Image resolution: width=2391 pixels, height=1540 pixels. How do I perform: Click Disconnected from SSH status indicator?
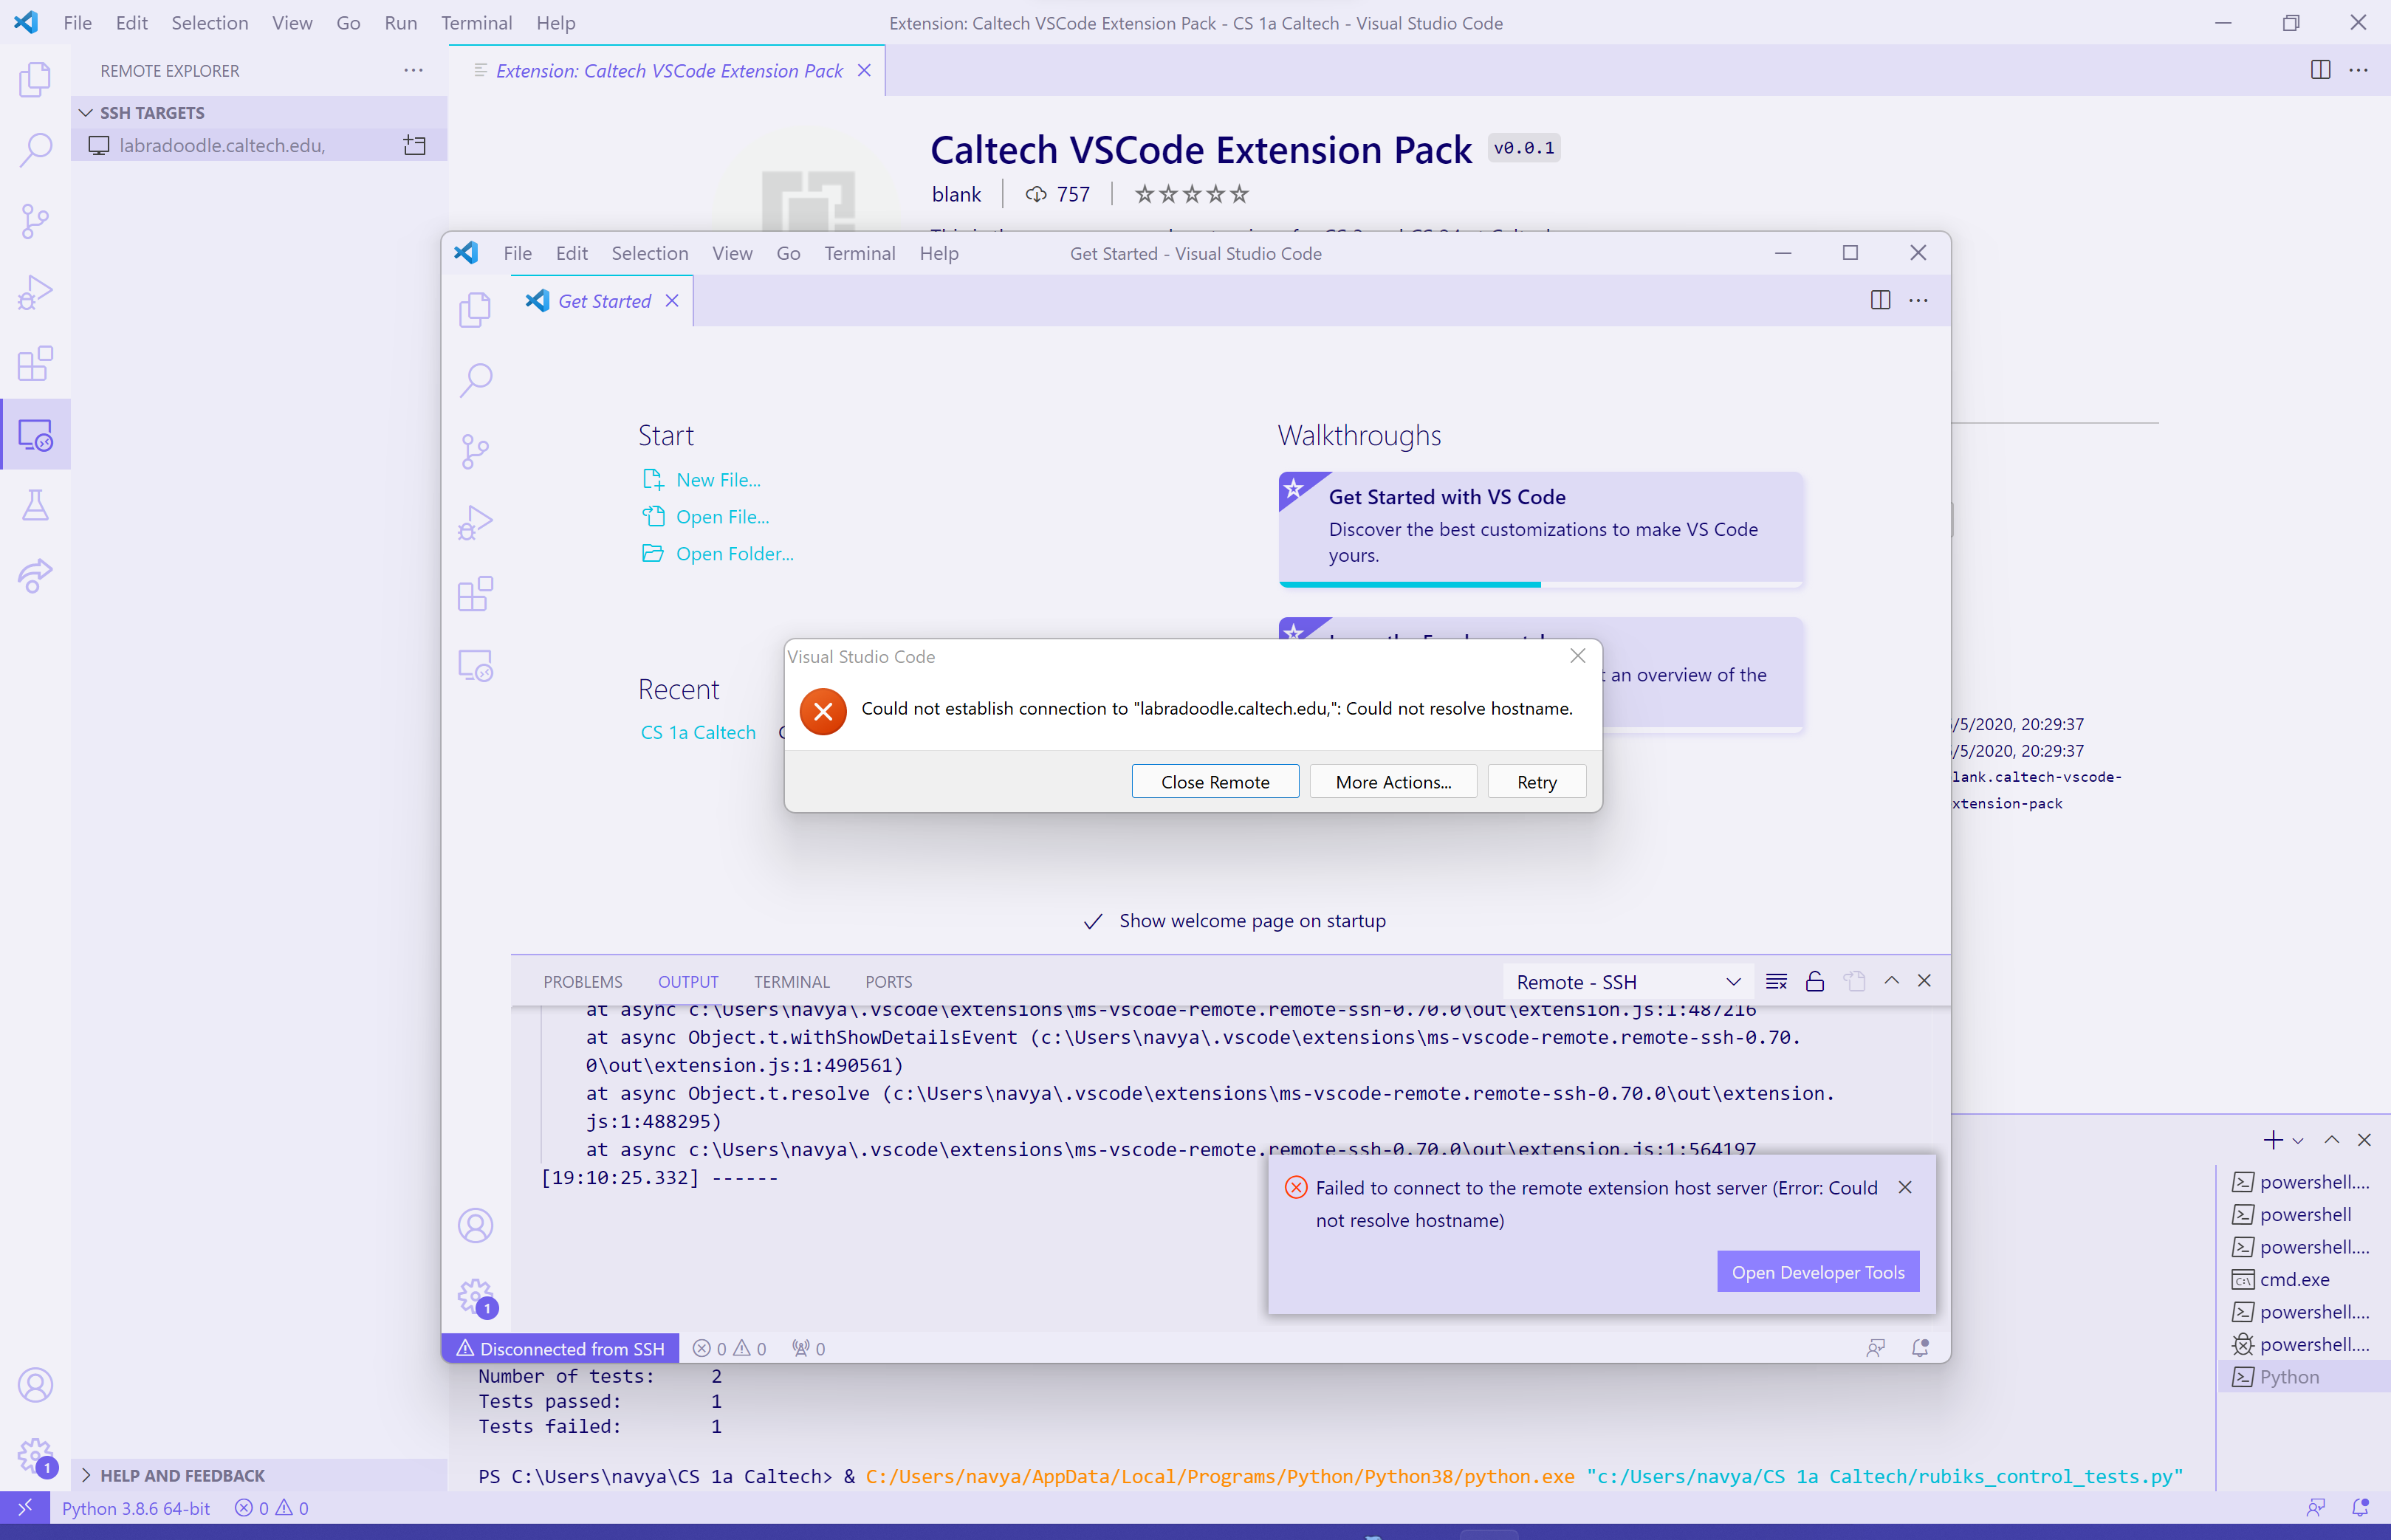[x=561, y=1348]
